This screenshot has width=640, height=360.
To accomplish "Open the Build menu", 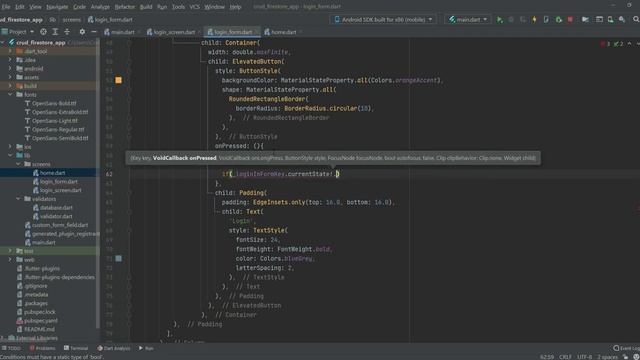I will coord(146,7).
